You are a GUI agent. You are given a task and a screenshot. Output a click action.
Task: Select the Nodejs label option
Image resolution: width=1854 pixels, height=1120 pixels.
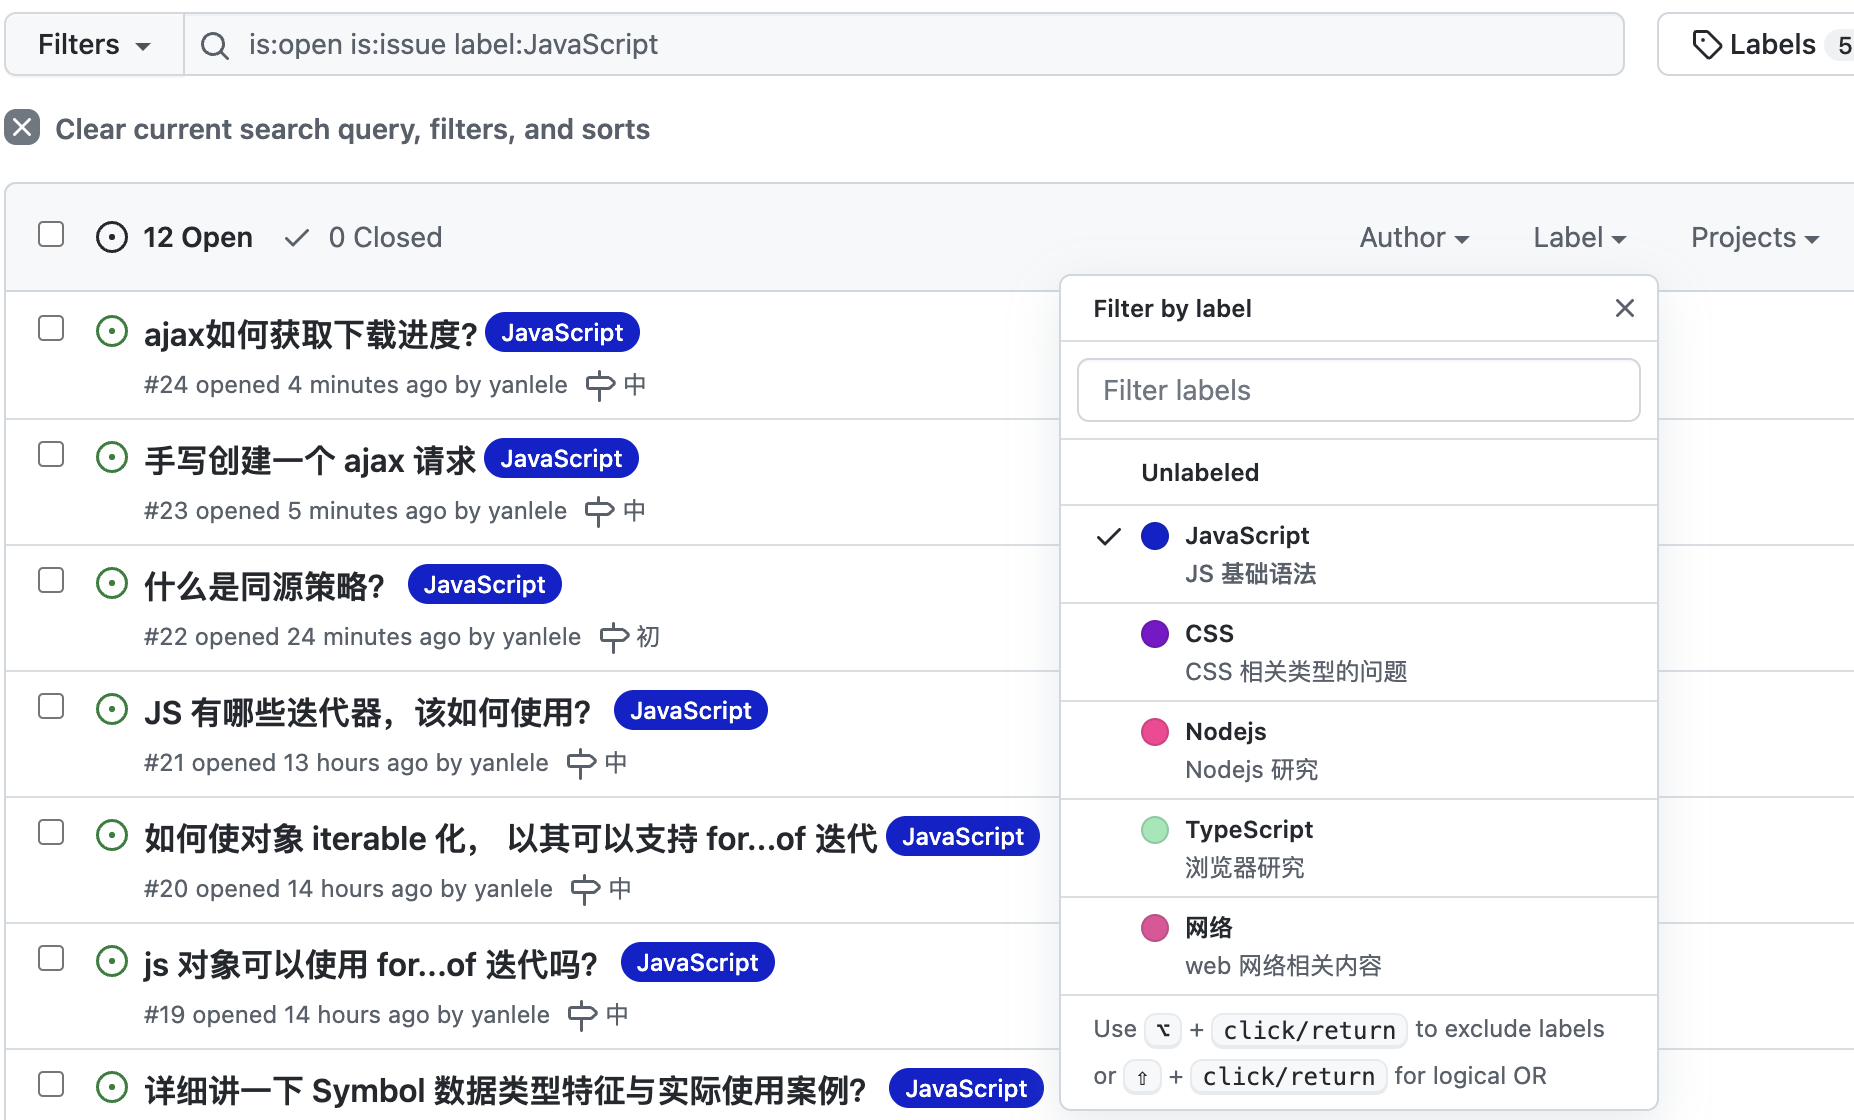coord(1358,750)
